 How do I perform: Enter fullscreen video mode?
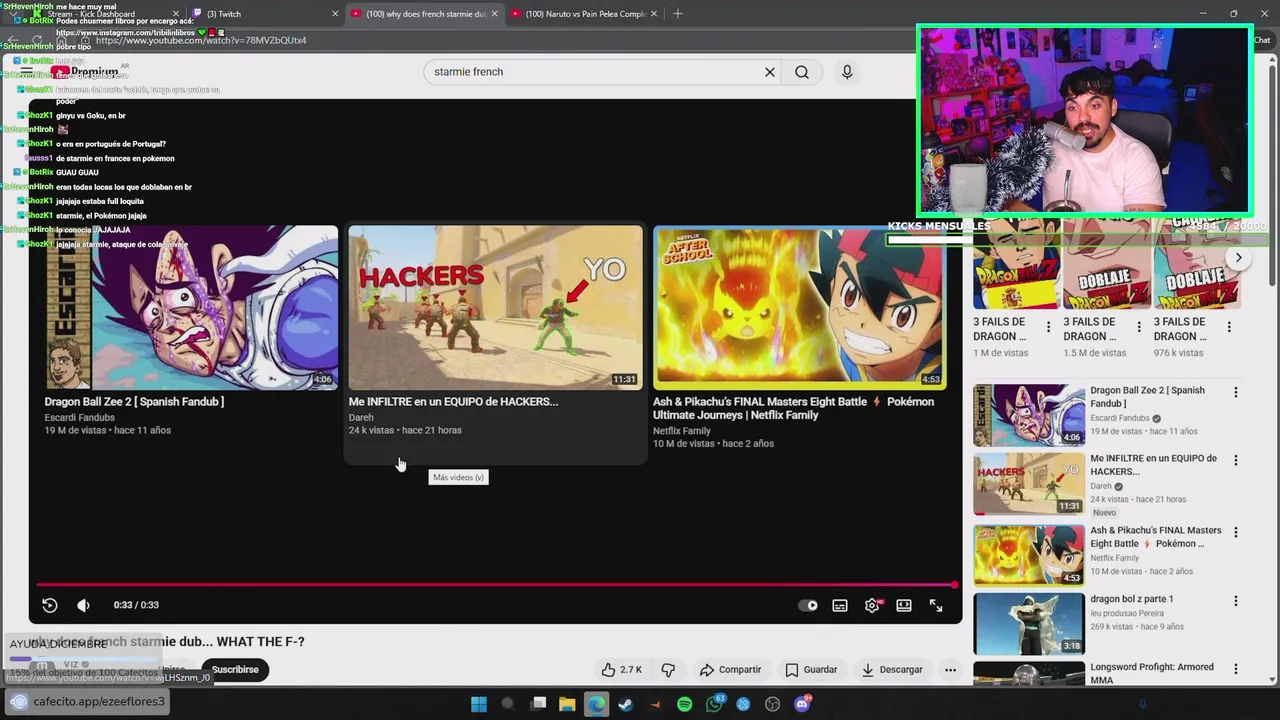[x=936, y=605]
